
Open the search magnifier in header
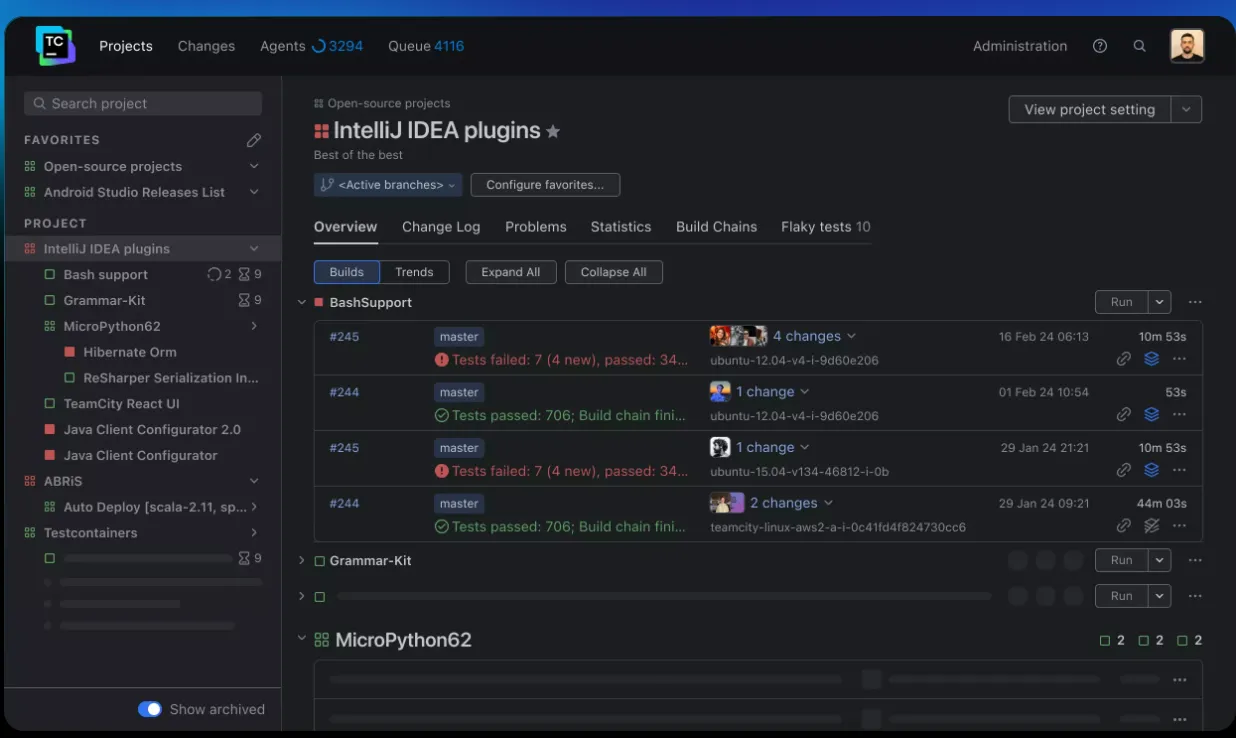pyautogui.click(x=1139, y=46)
